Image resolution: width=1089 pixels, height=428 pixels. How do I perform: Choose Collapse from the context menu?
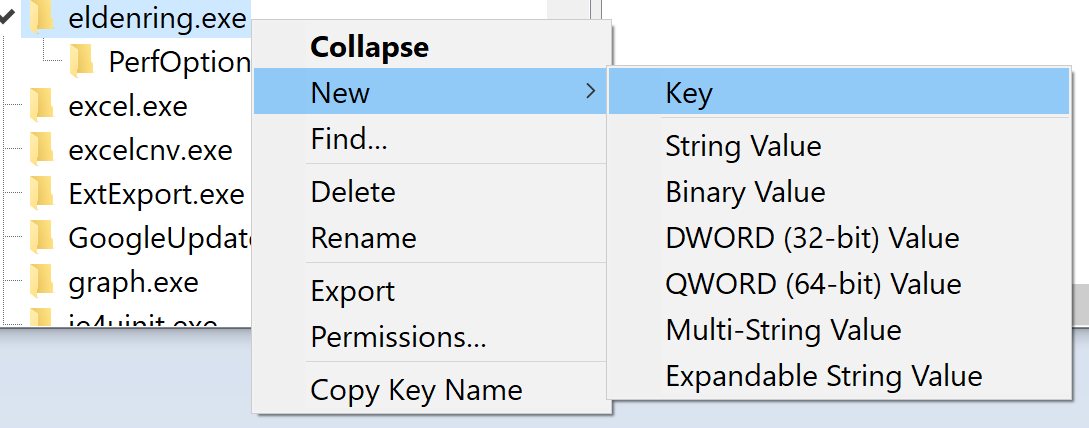(369, 47)
